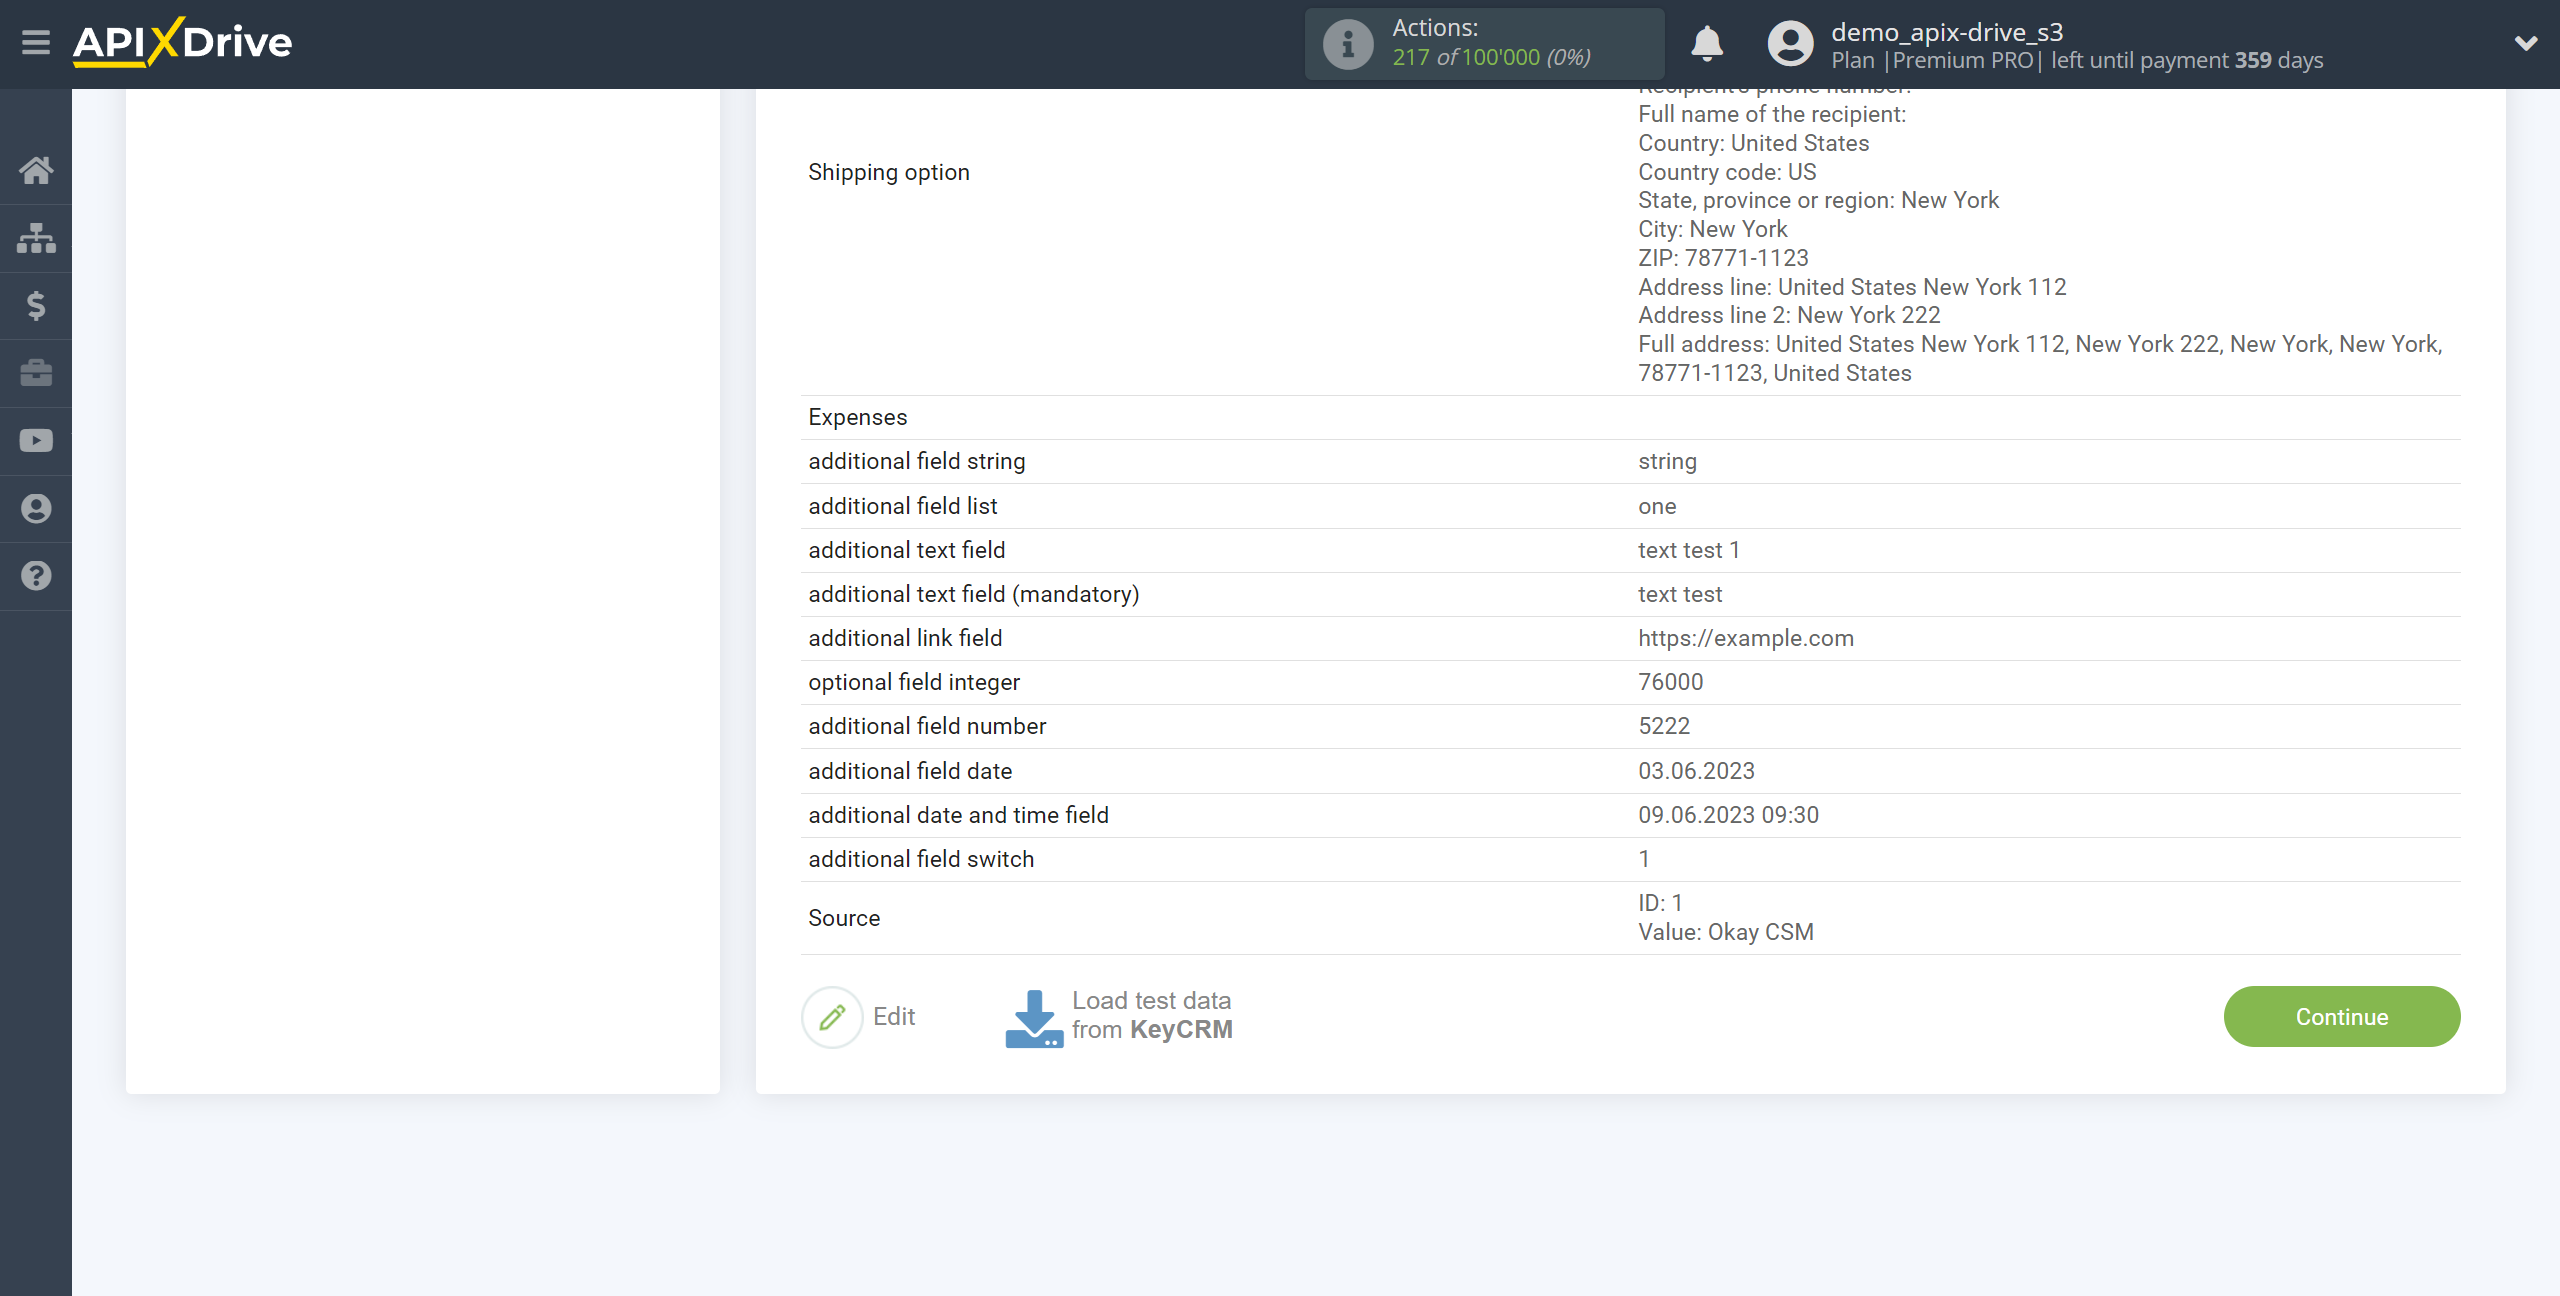Select the additional field list label

[x=903, y=506]
